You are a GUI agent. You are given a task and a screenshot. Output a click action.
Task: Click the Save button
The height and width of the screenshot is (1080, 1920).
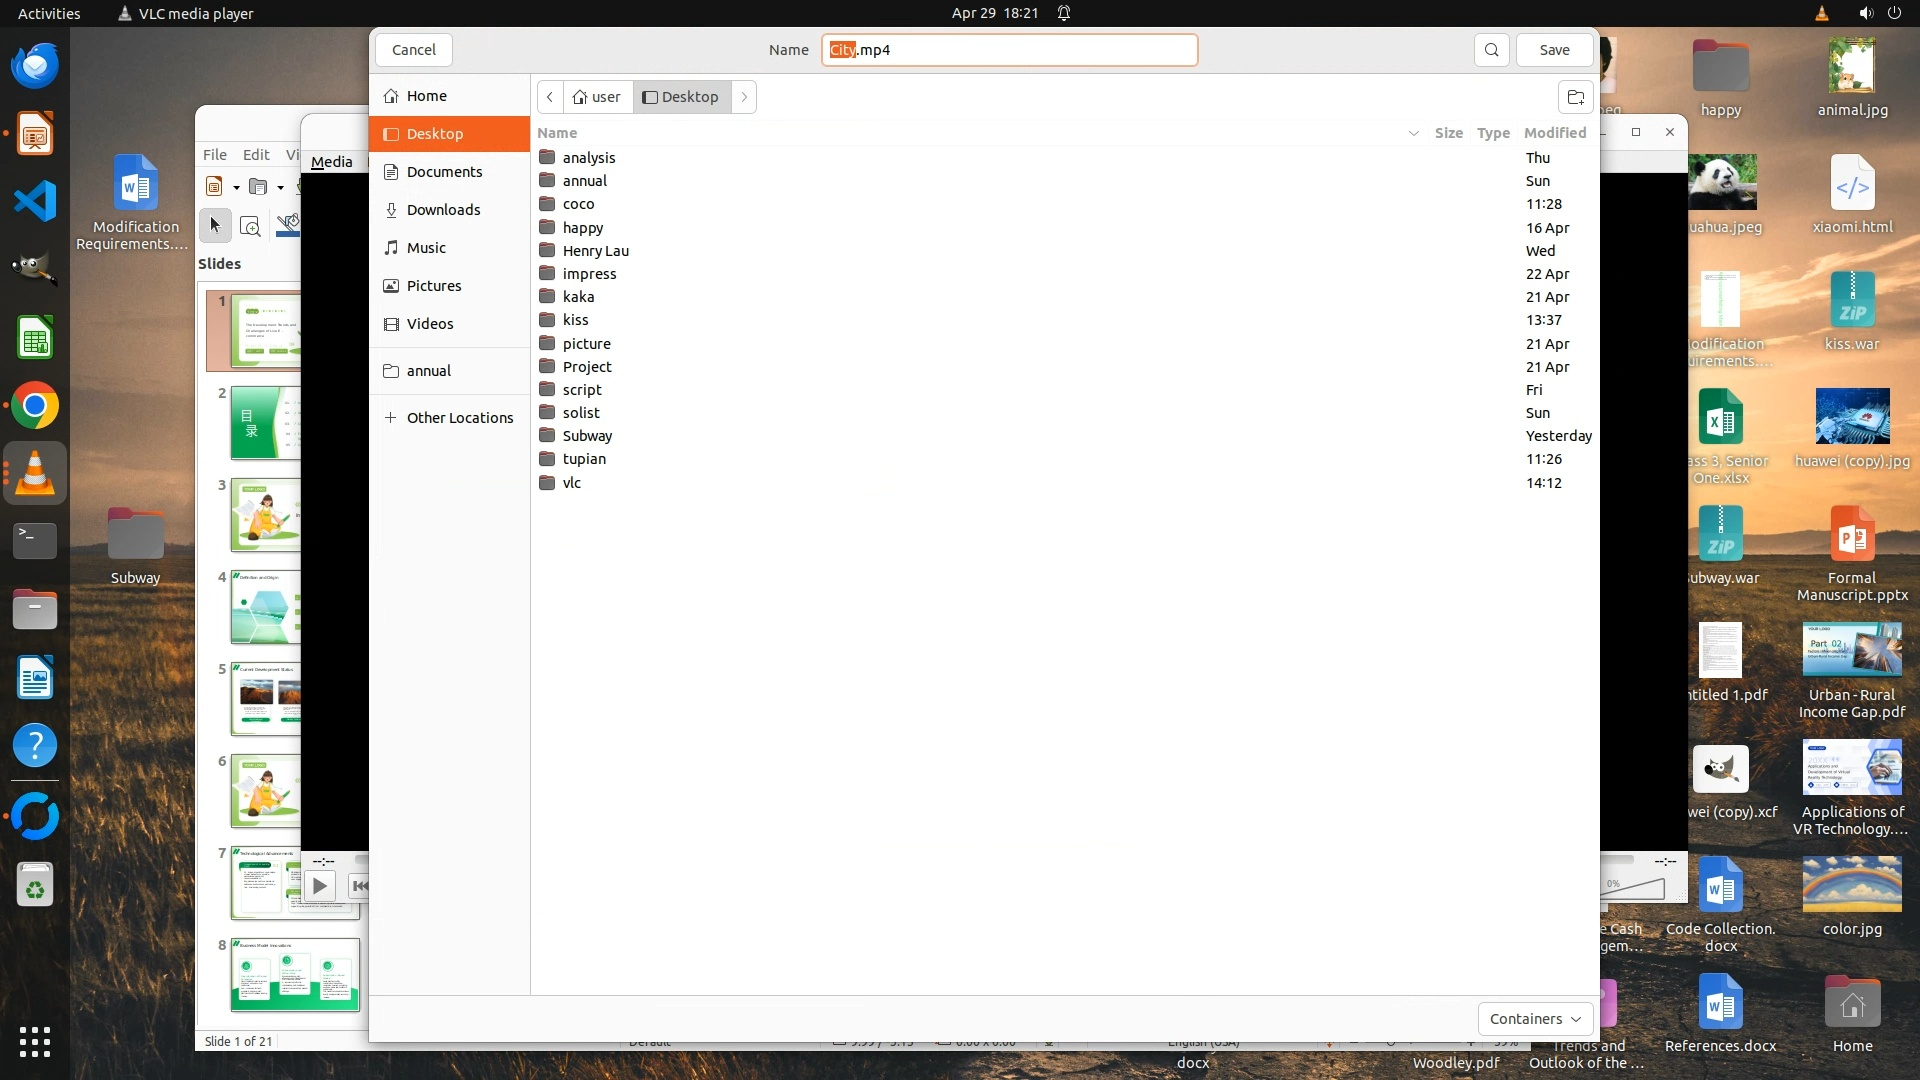1554,50
